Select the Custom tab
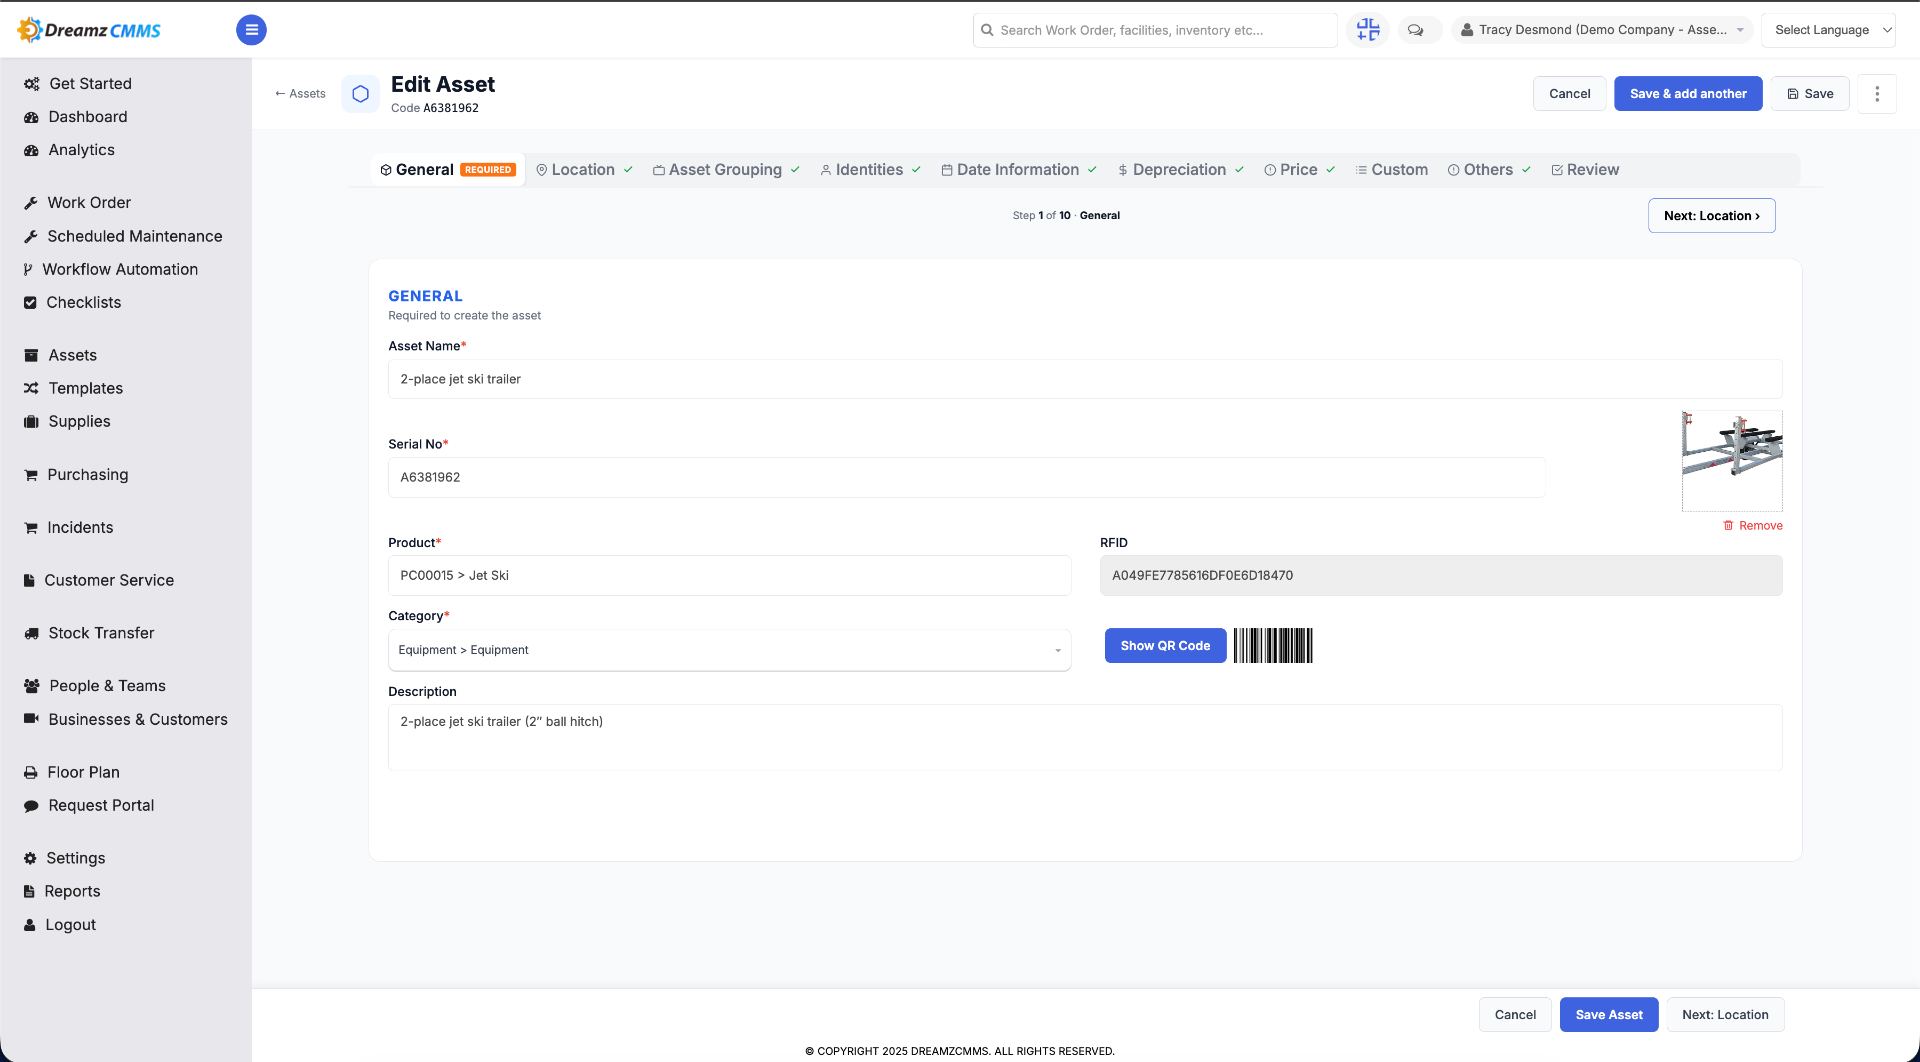The width and height of the screenshot is (1920, 1062). 1391,170
